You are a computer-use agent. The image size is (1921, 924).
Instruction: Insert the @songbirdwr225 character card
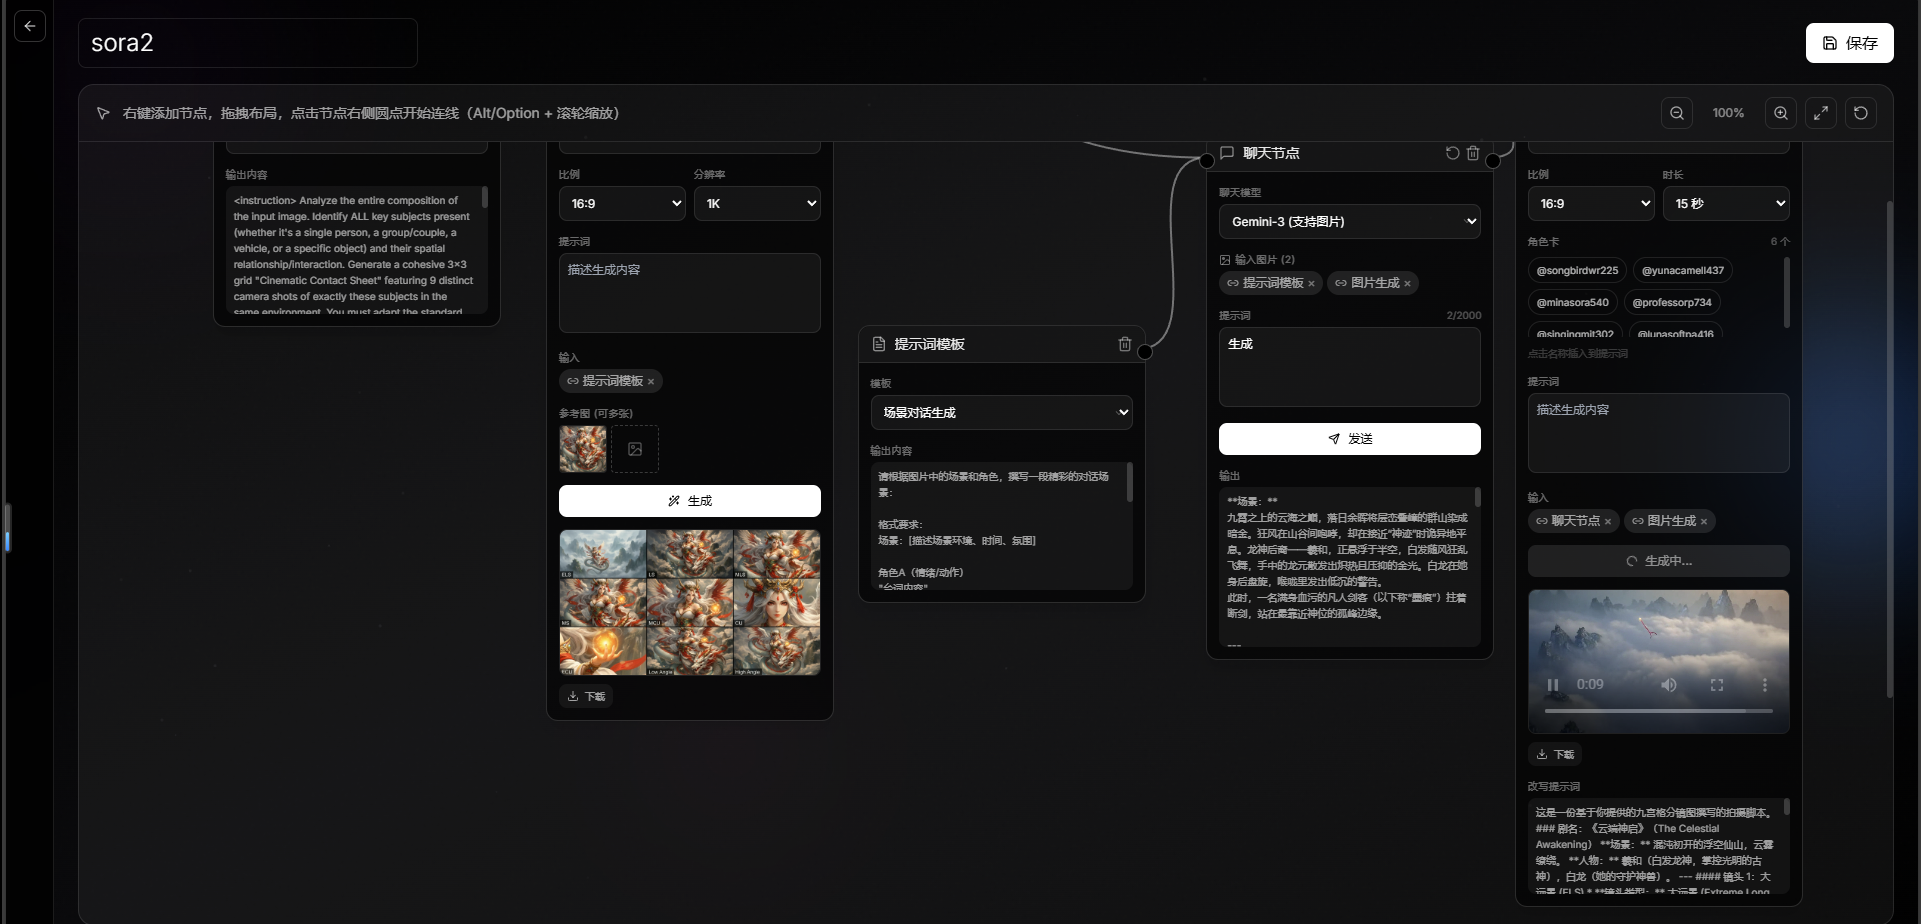(1577, 271)
